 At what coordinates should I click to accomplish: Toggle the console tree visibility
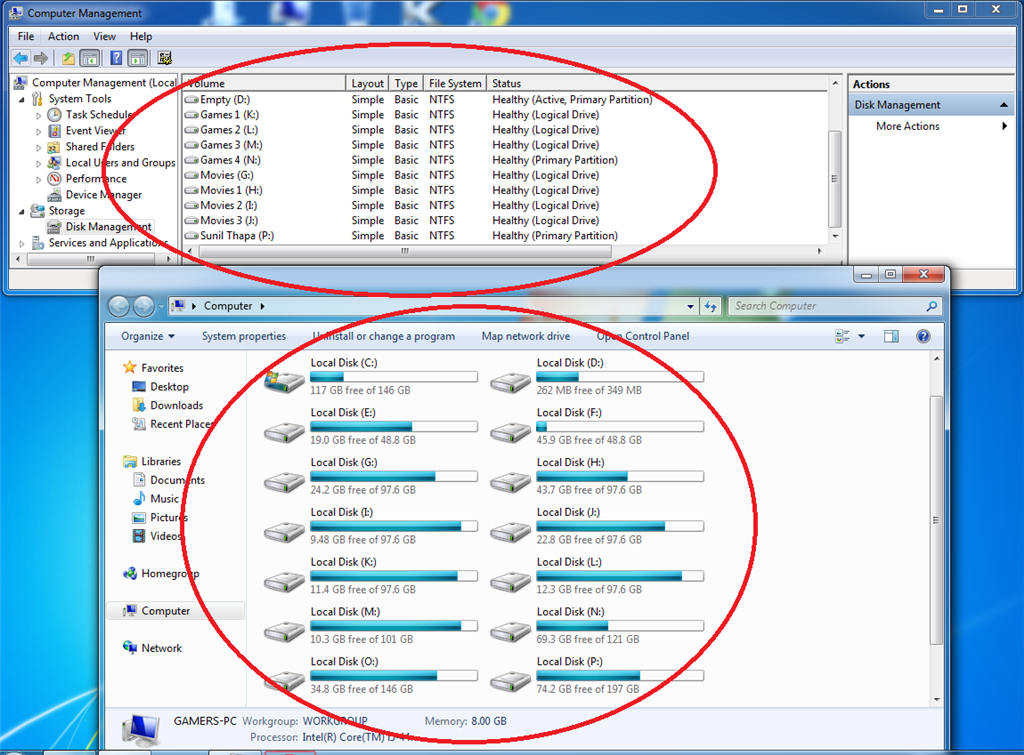89,57
